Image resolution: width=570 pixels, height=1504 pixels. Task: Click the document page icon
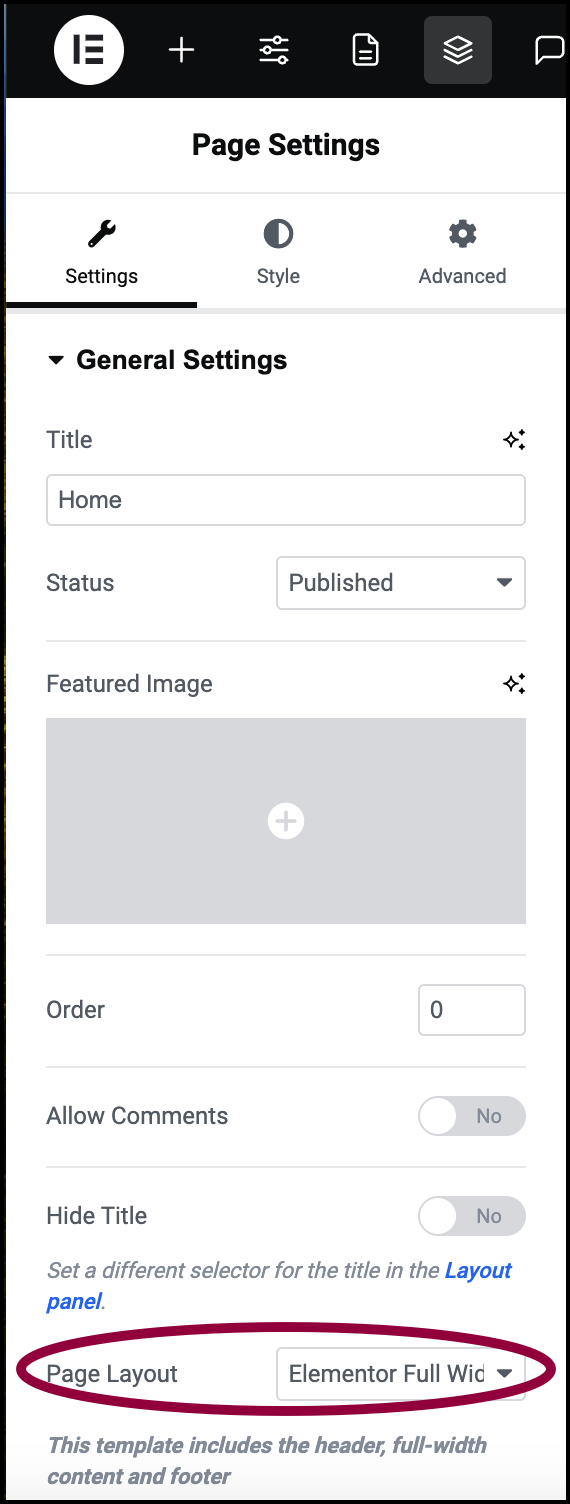click(366, 50)
